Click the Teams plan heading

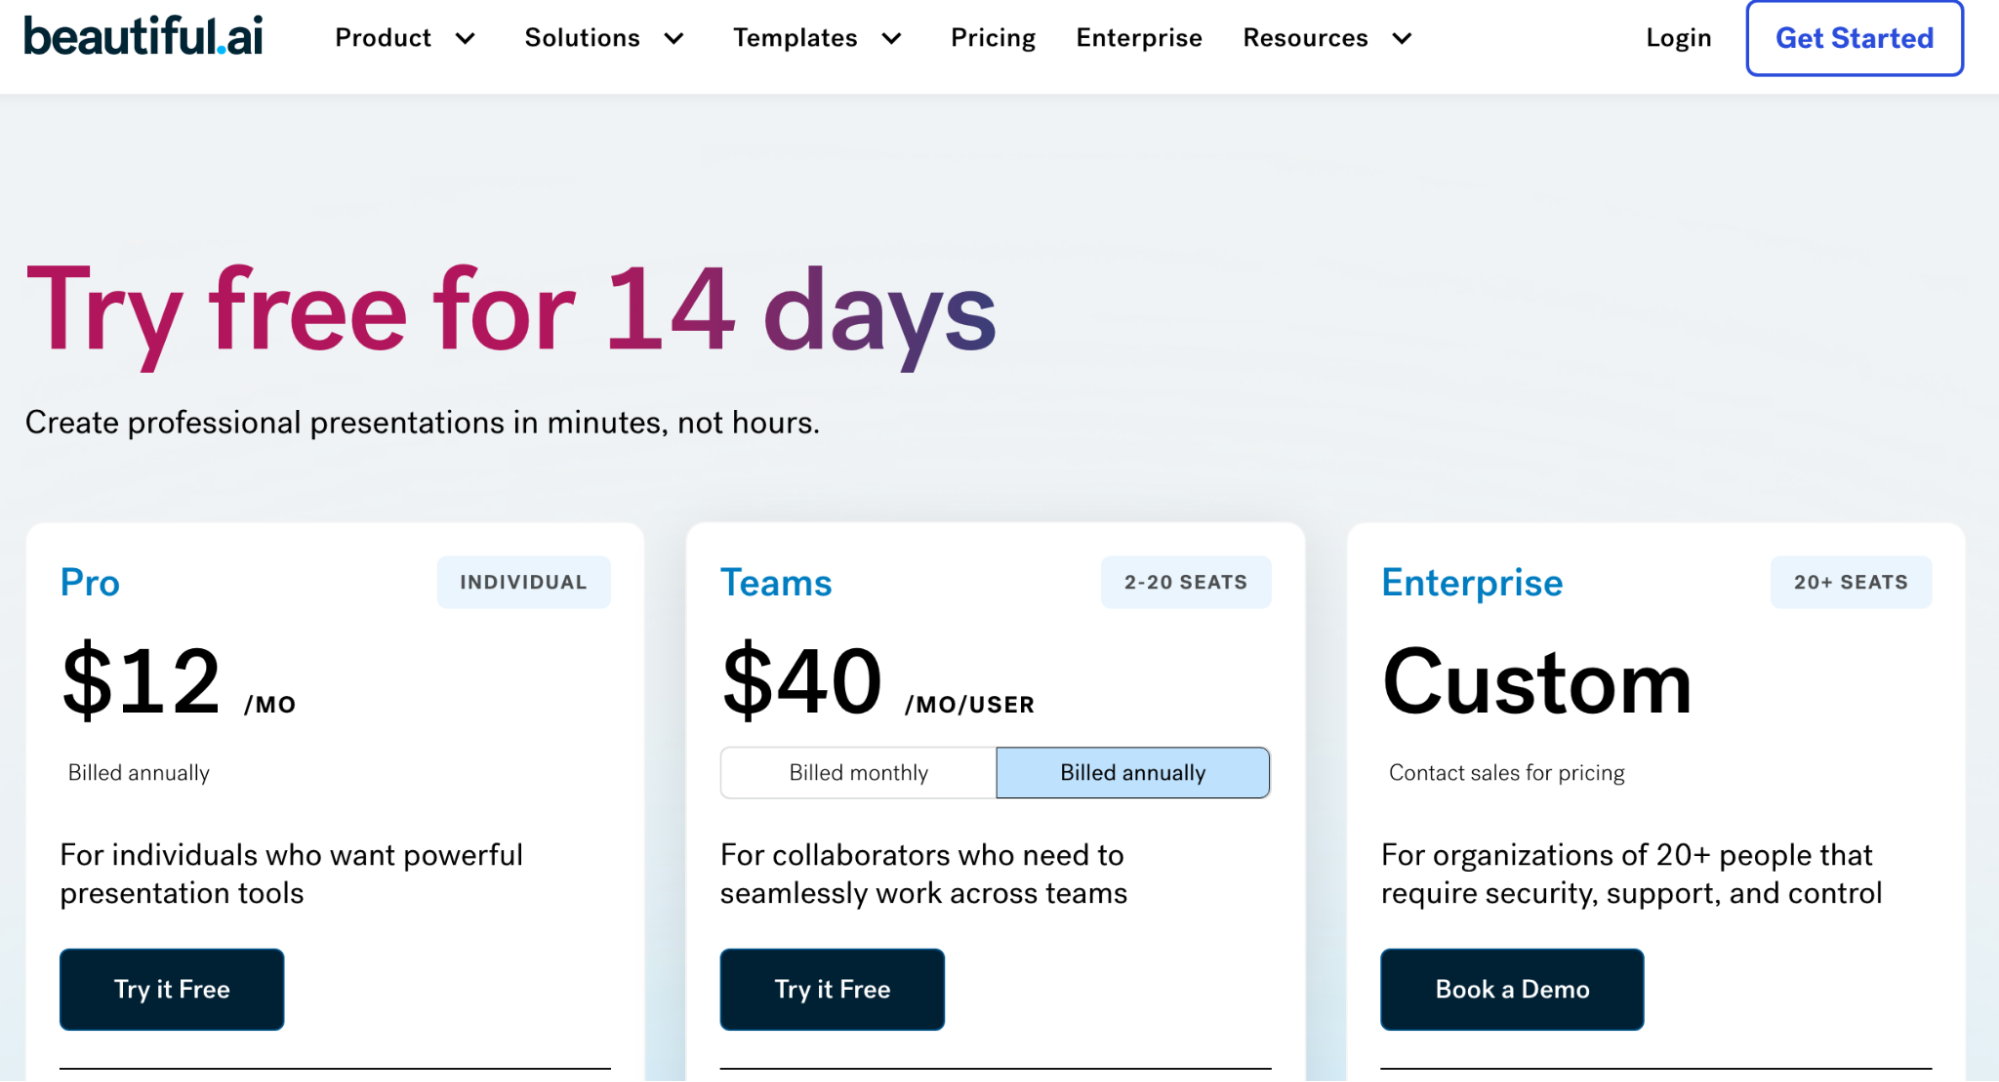click(x=776, y=582)
